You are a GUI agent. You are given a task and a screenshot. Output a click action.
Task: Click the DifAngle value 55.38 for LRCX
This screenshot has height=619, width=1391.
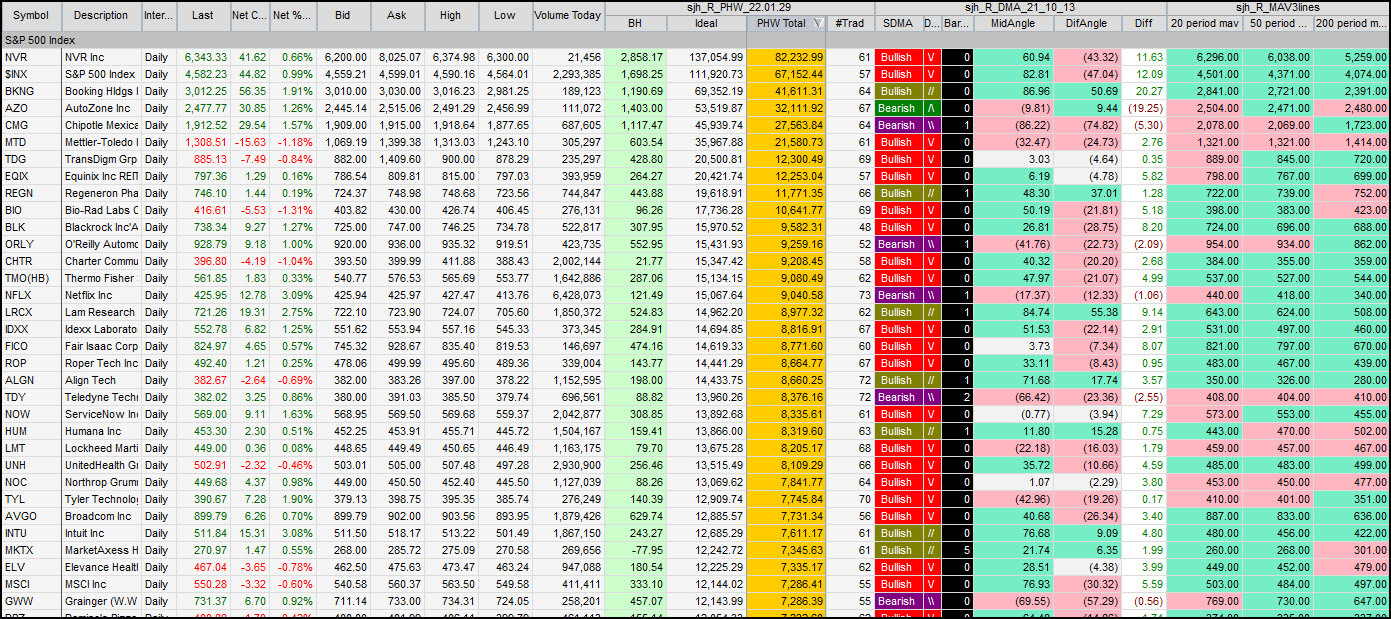(x=1087, y=312)
